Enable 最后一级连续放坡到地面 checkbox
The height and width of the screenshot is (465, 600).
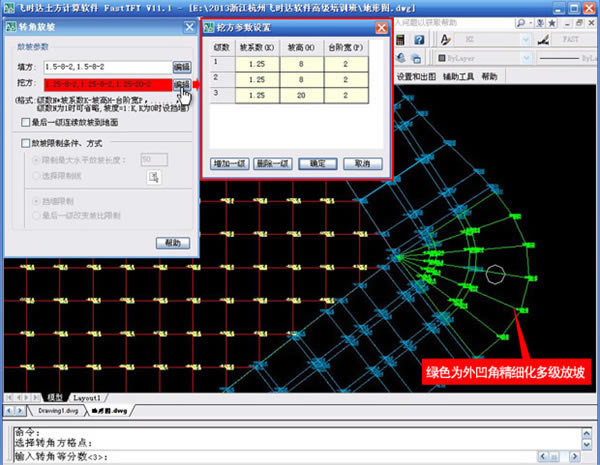click(x=26, y=122)
